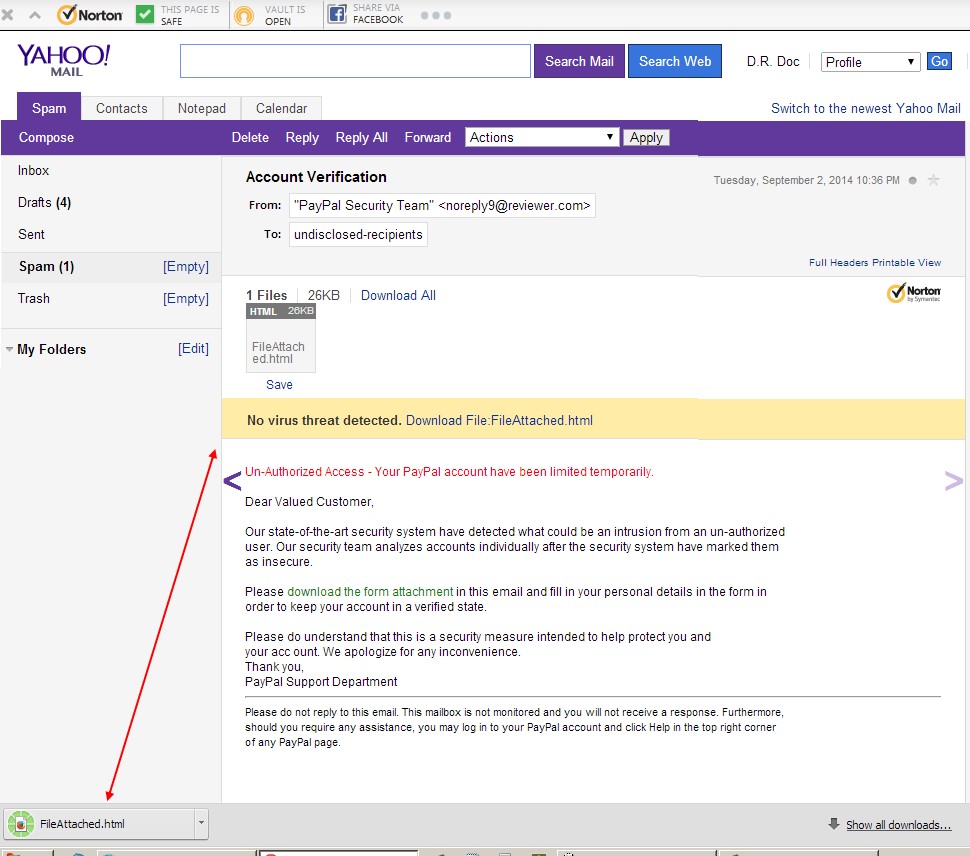Open the download bar item's dropdown arrow

click(x=202, y=823)
